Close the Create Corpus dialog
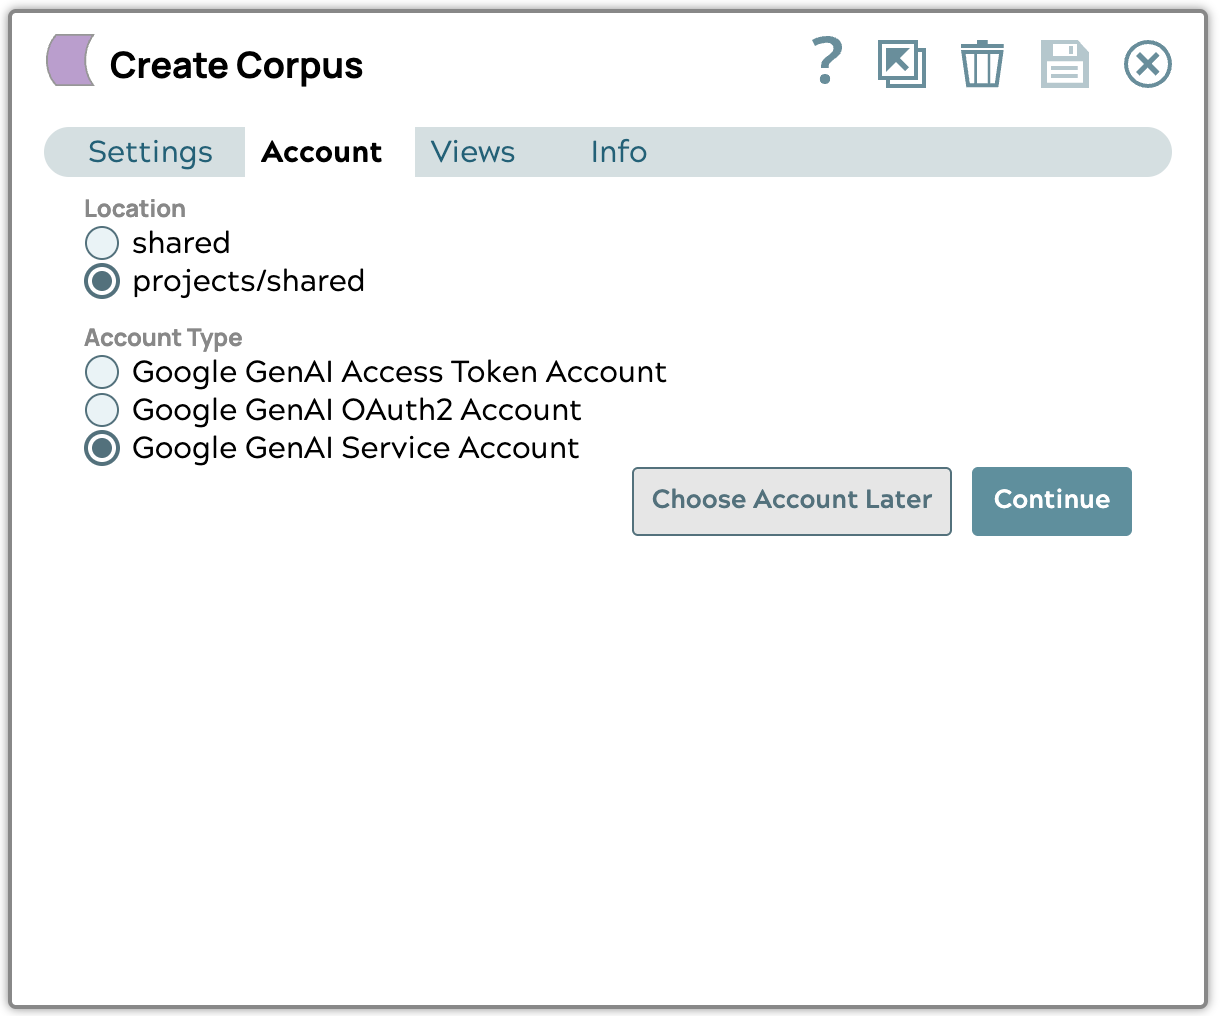Viewport: 1220px width, 1016px height. 1147,65
